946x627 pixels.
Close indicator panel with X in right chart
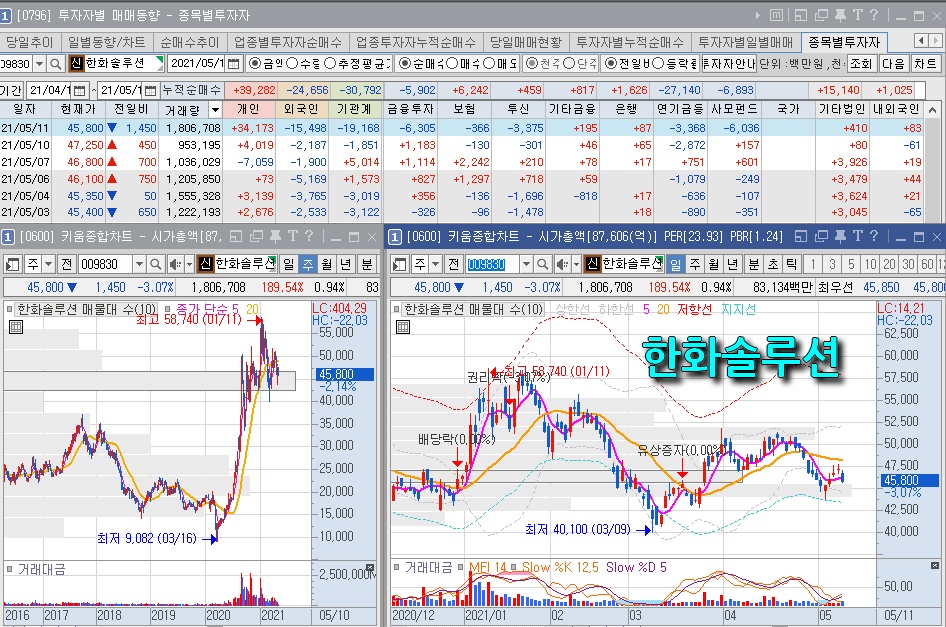coord(935,565)
